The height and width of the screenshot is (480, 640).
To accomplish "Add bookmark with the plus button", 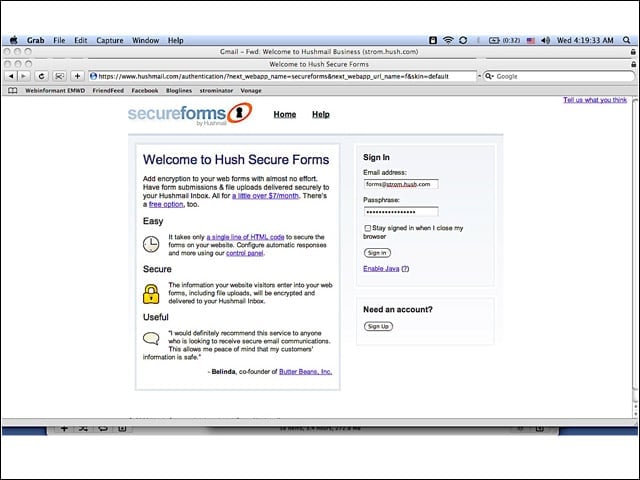I will pos(77,76).
